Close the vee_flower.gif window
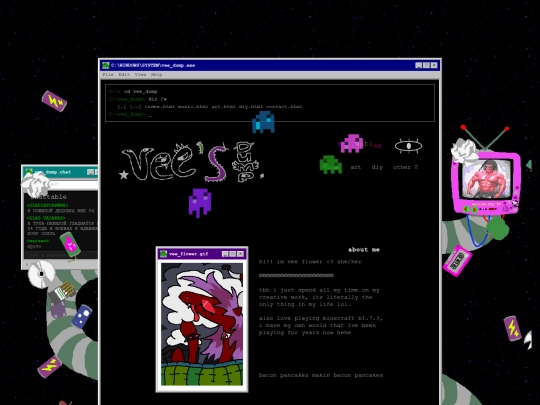The width and height of the screenshot is (540, 405). coord(240,254)
